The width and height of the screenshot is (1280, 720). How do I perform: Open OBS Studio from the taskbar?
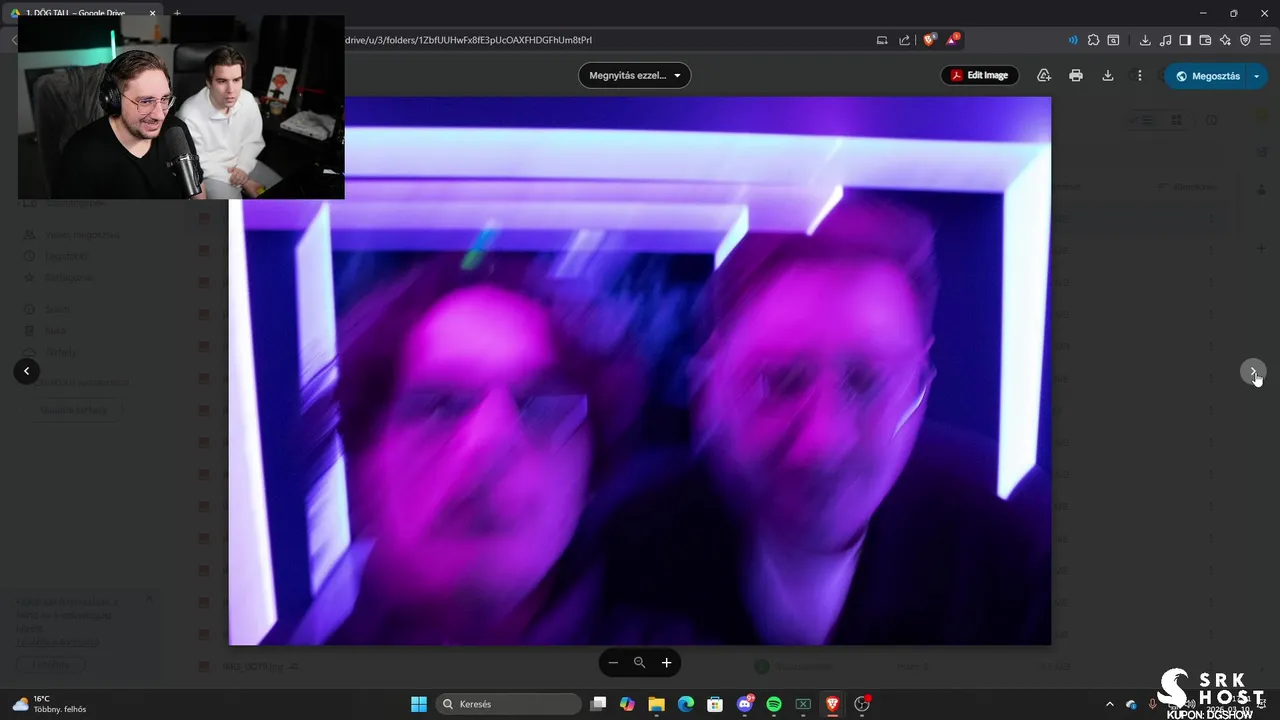(862, 704)
